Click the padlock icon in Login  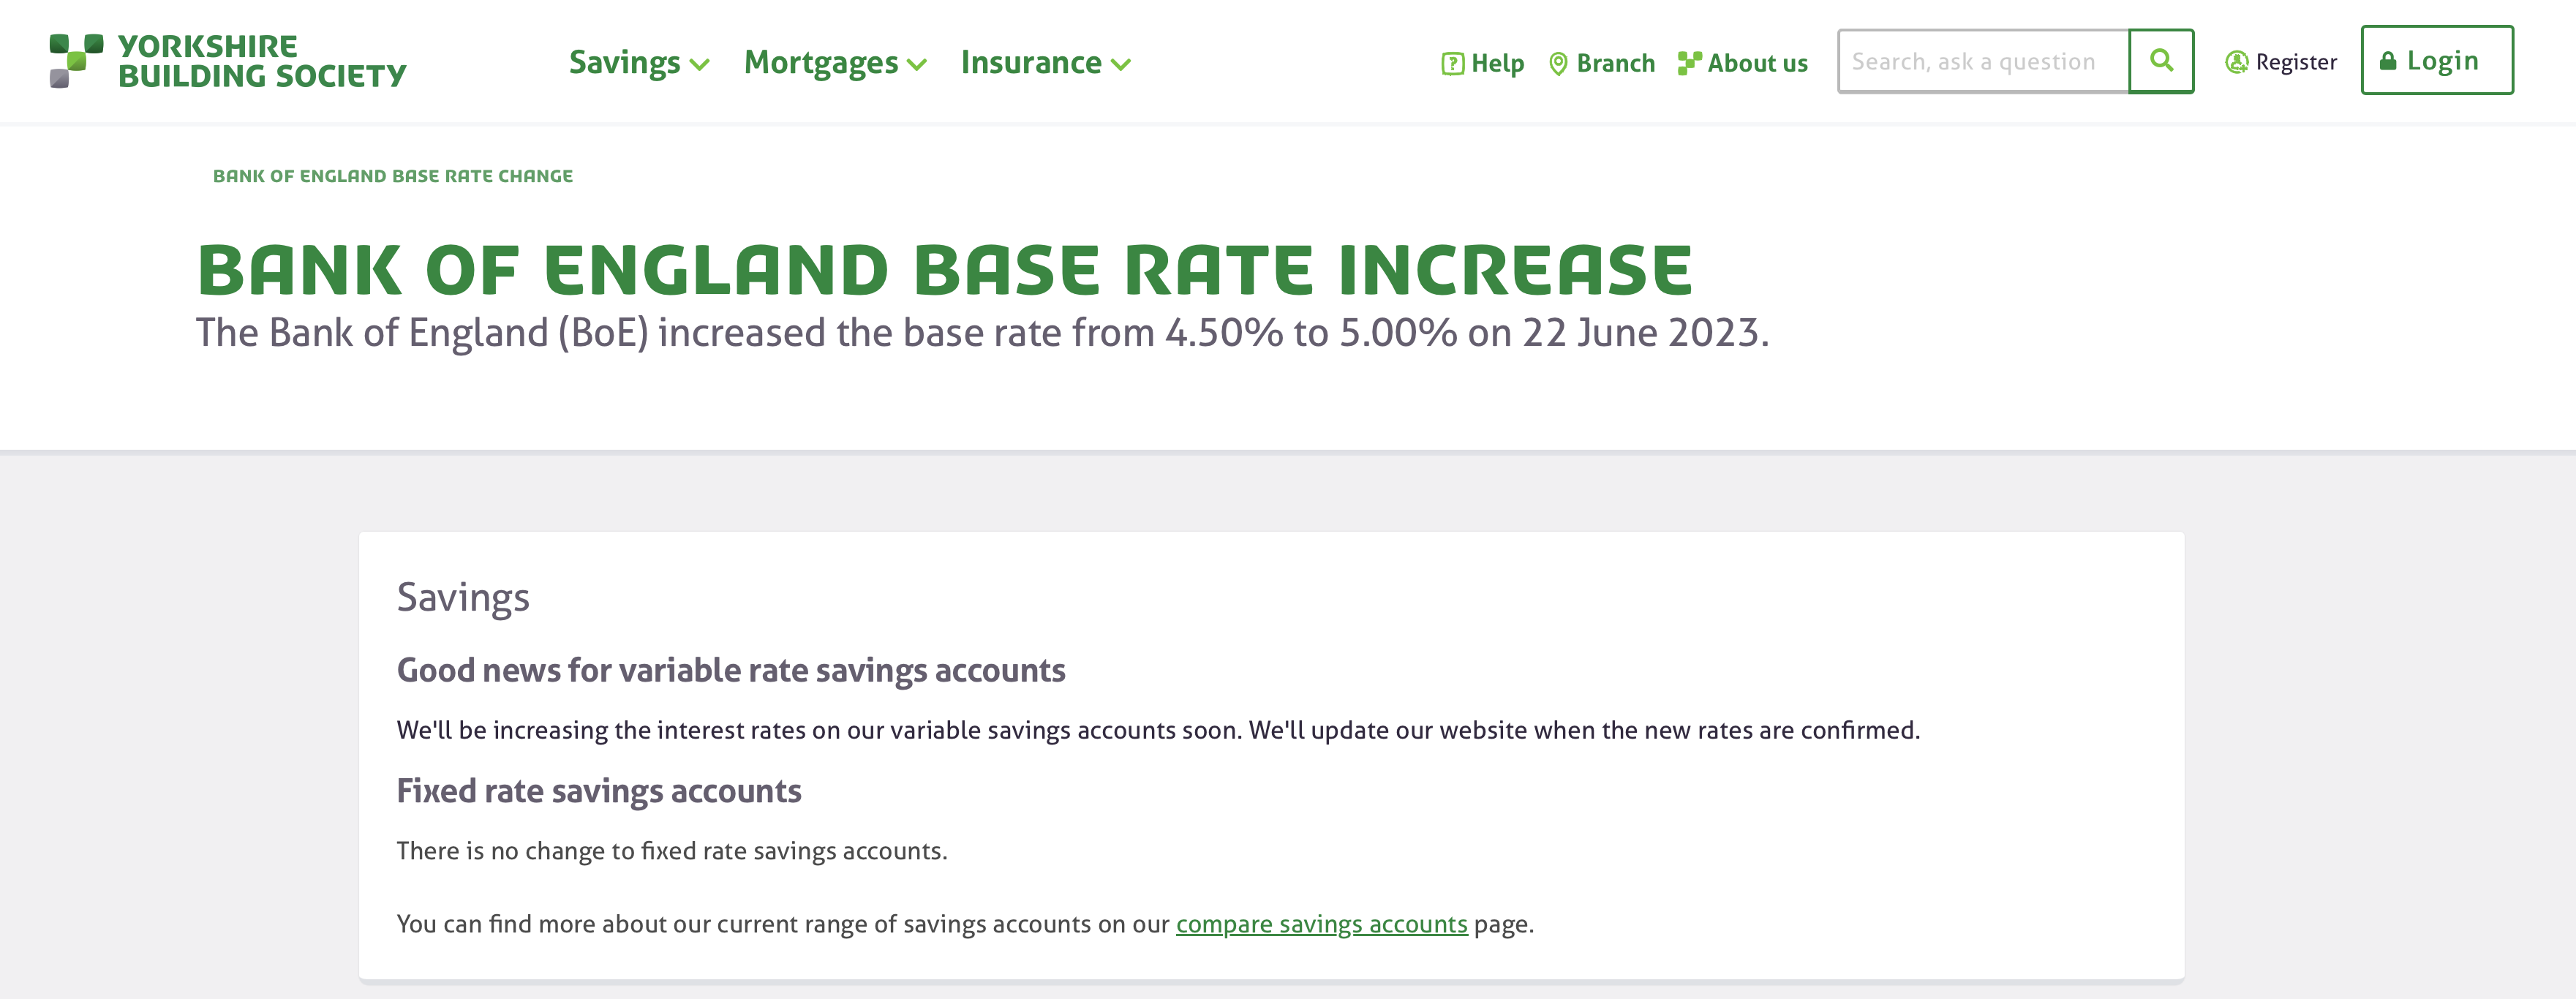pos(2388,61)
